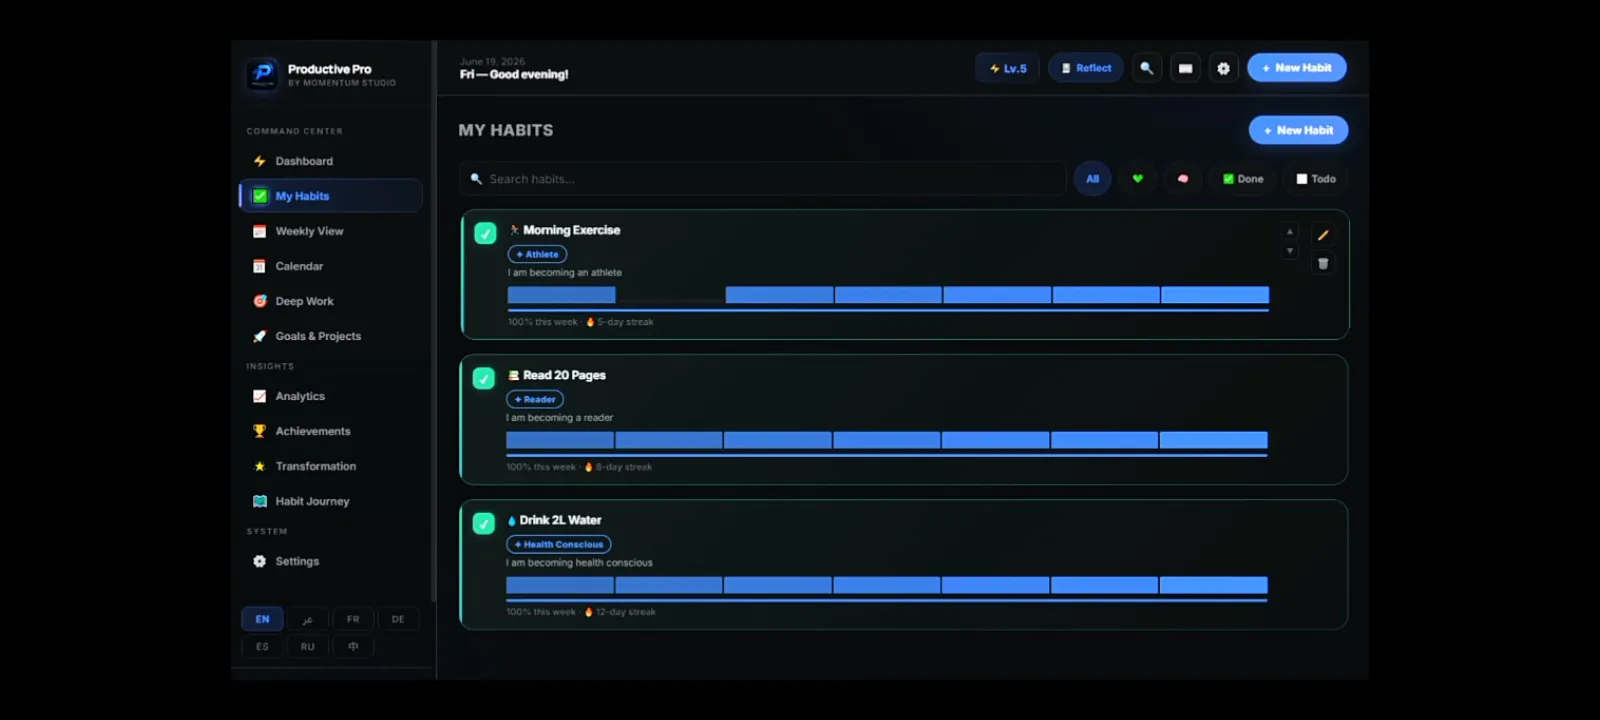Click the Health Conscious identity tag
The image size is (1600, 720).
559,545
